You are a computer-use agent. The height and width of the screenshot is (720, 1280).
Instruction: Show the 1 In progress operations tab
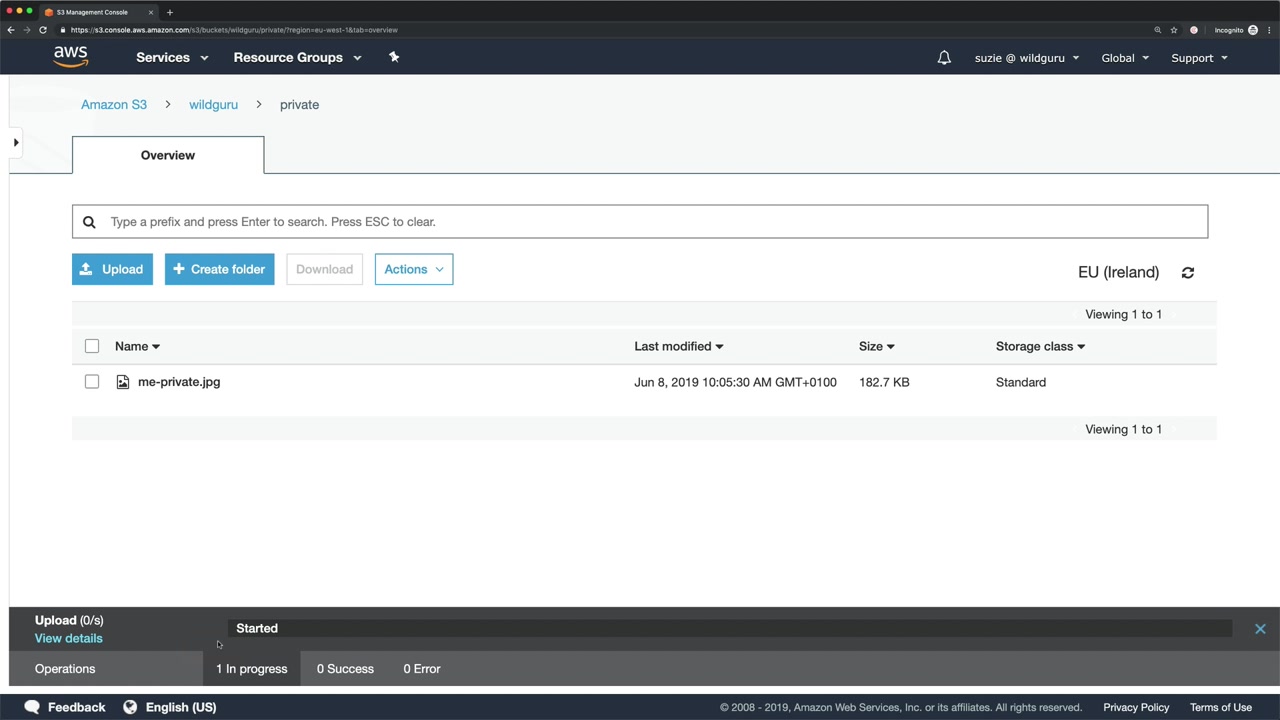251,669
